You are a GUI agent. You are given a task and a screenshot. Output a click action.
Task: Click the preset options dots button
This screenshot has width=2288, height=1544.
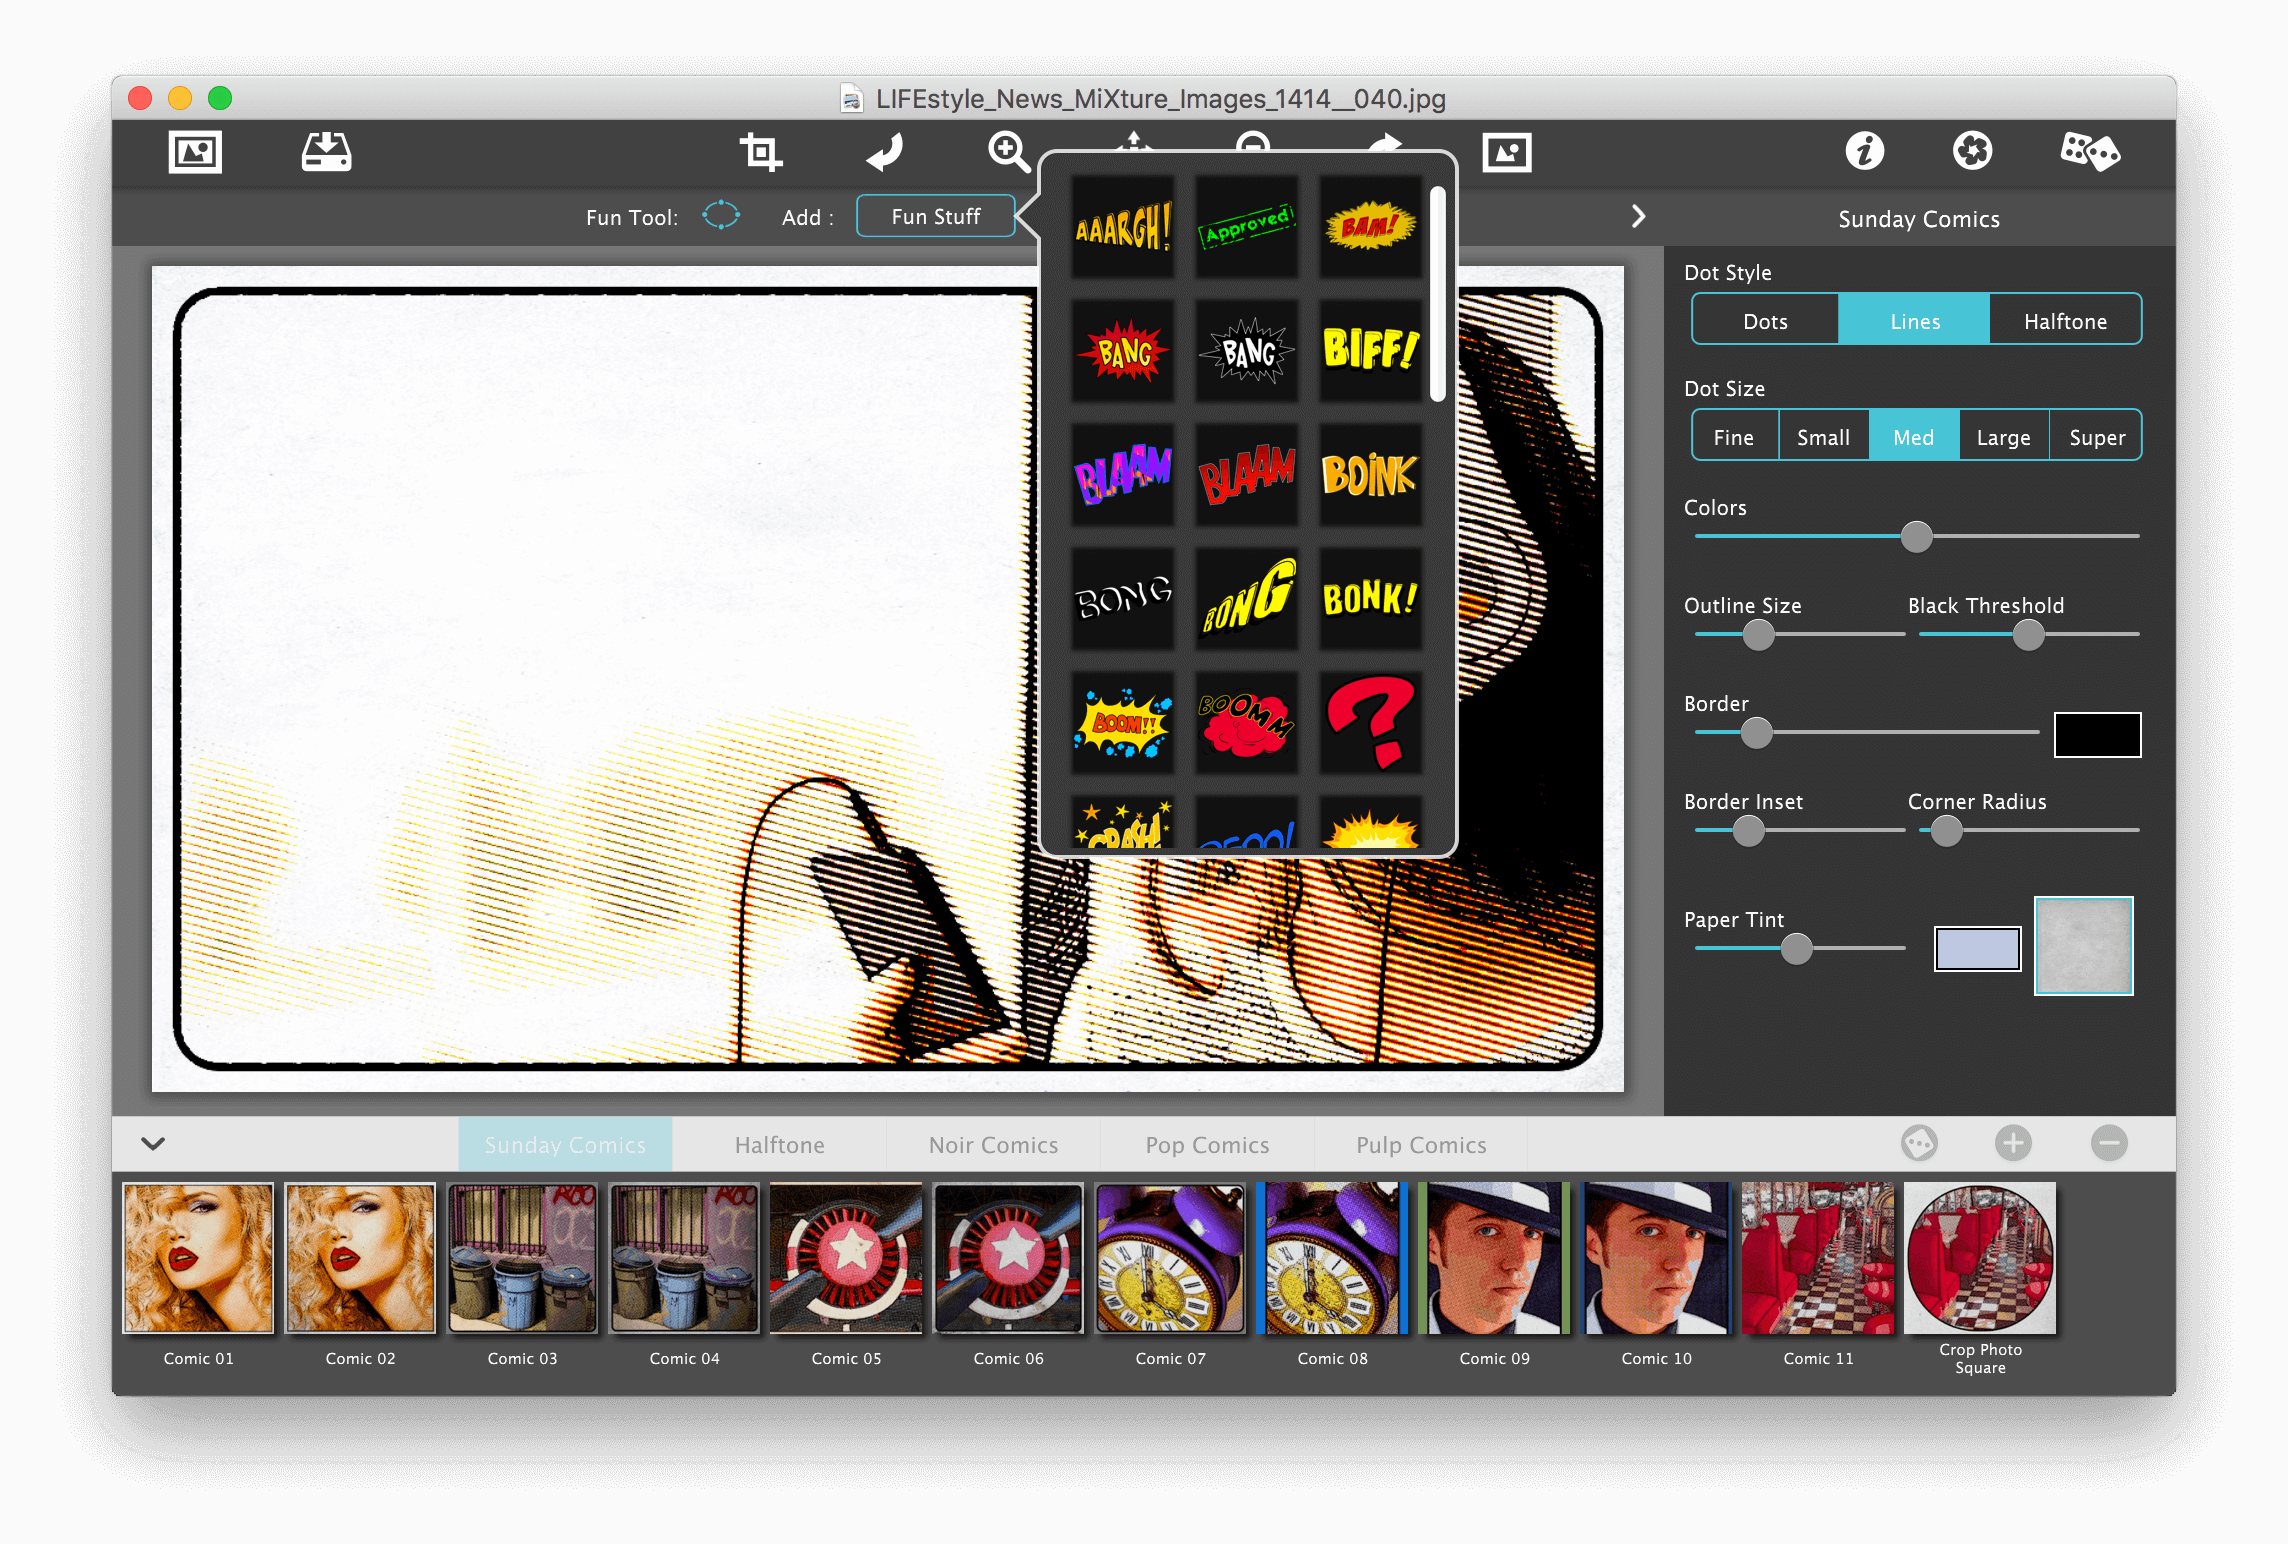(x=1919, y=1142)
